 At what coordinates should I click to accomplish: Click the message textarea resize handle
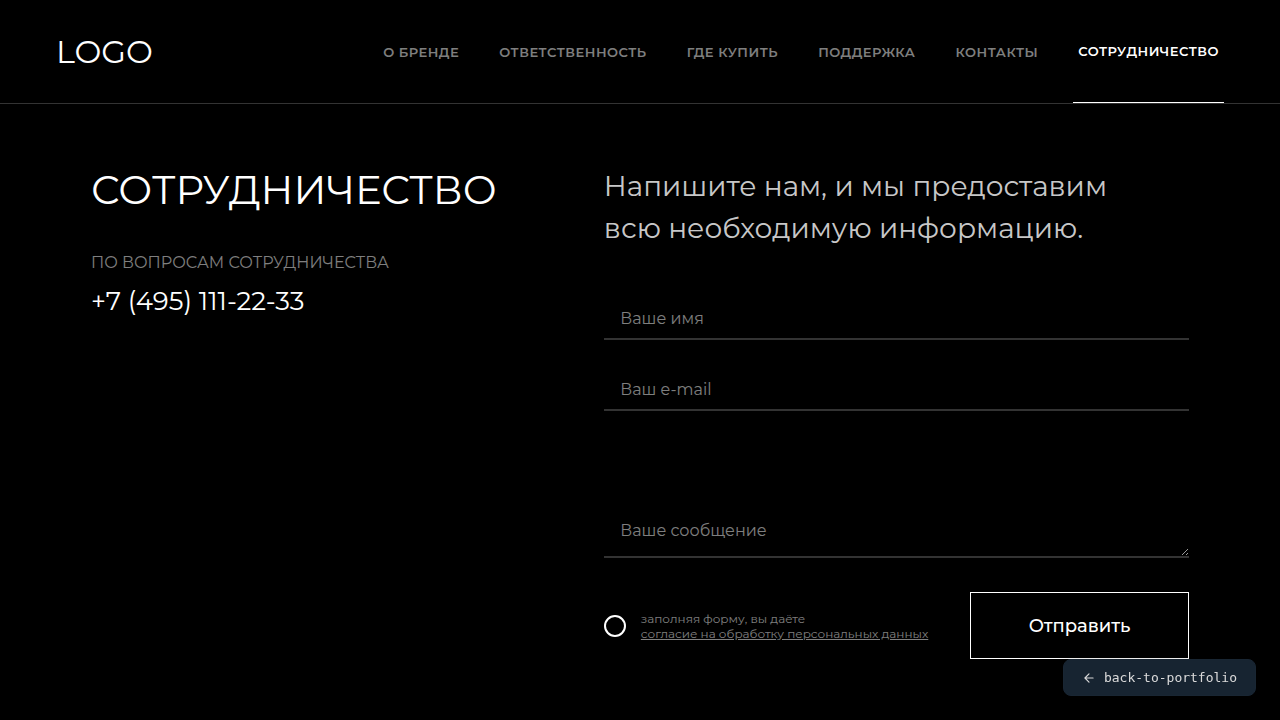(1184, 552)
